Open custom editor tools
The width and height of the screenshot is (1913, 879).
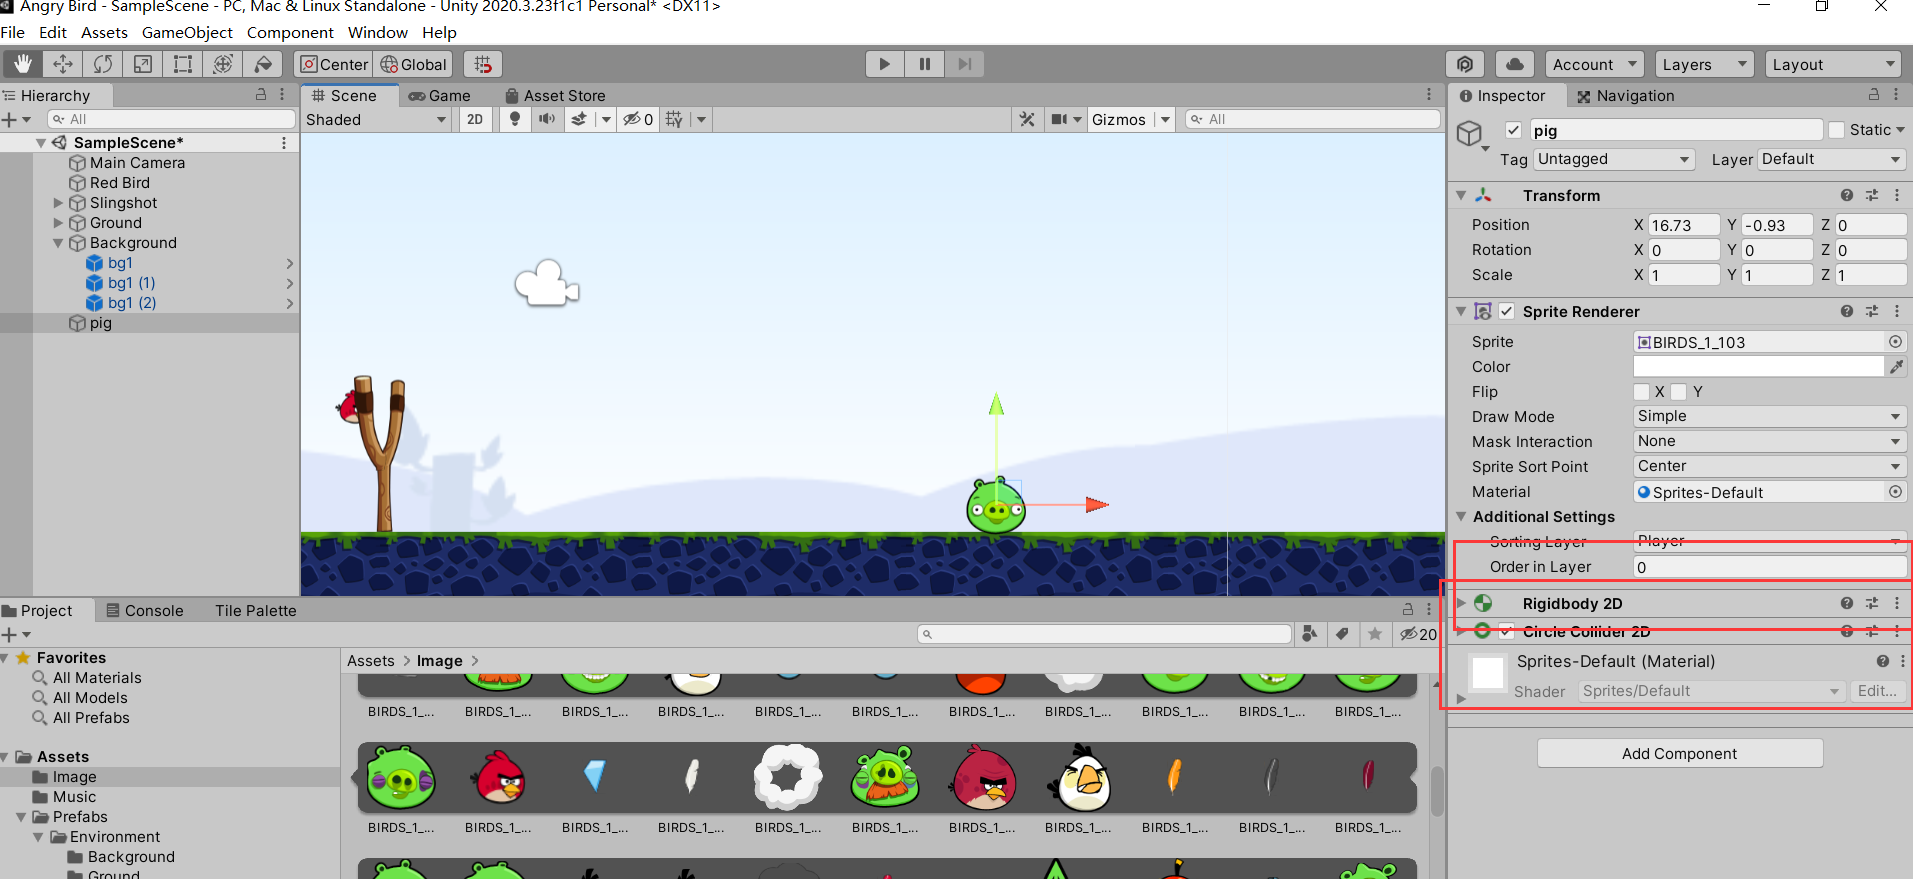tap(263, 64)
